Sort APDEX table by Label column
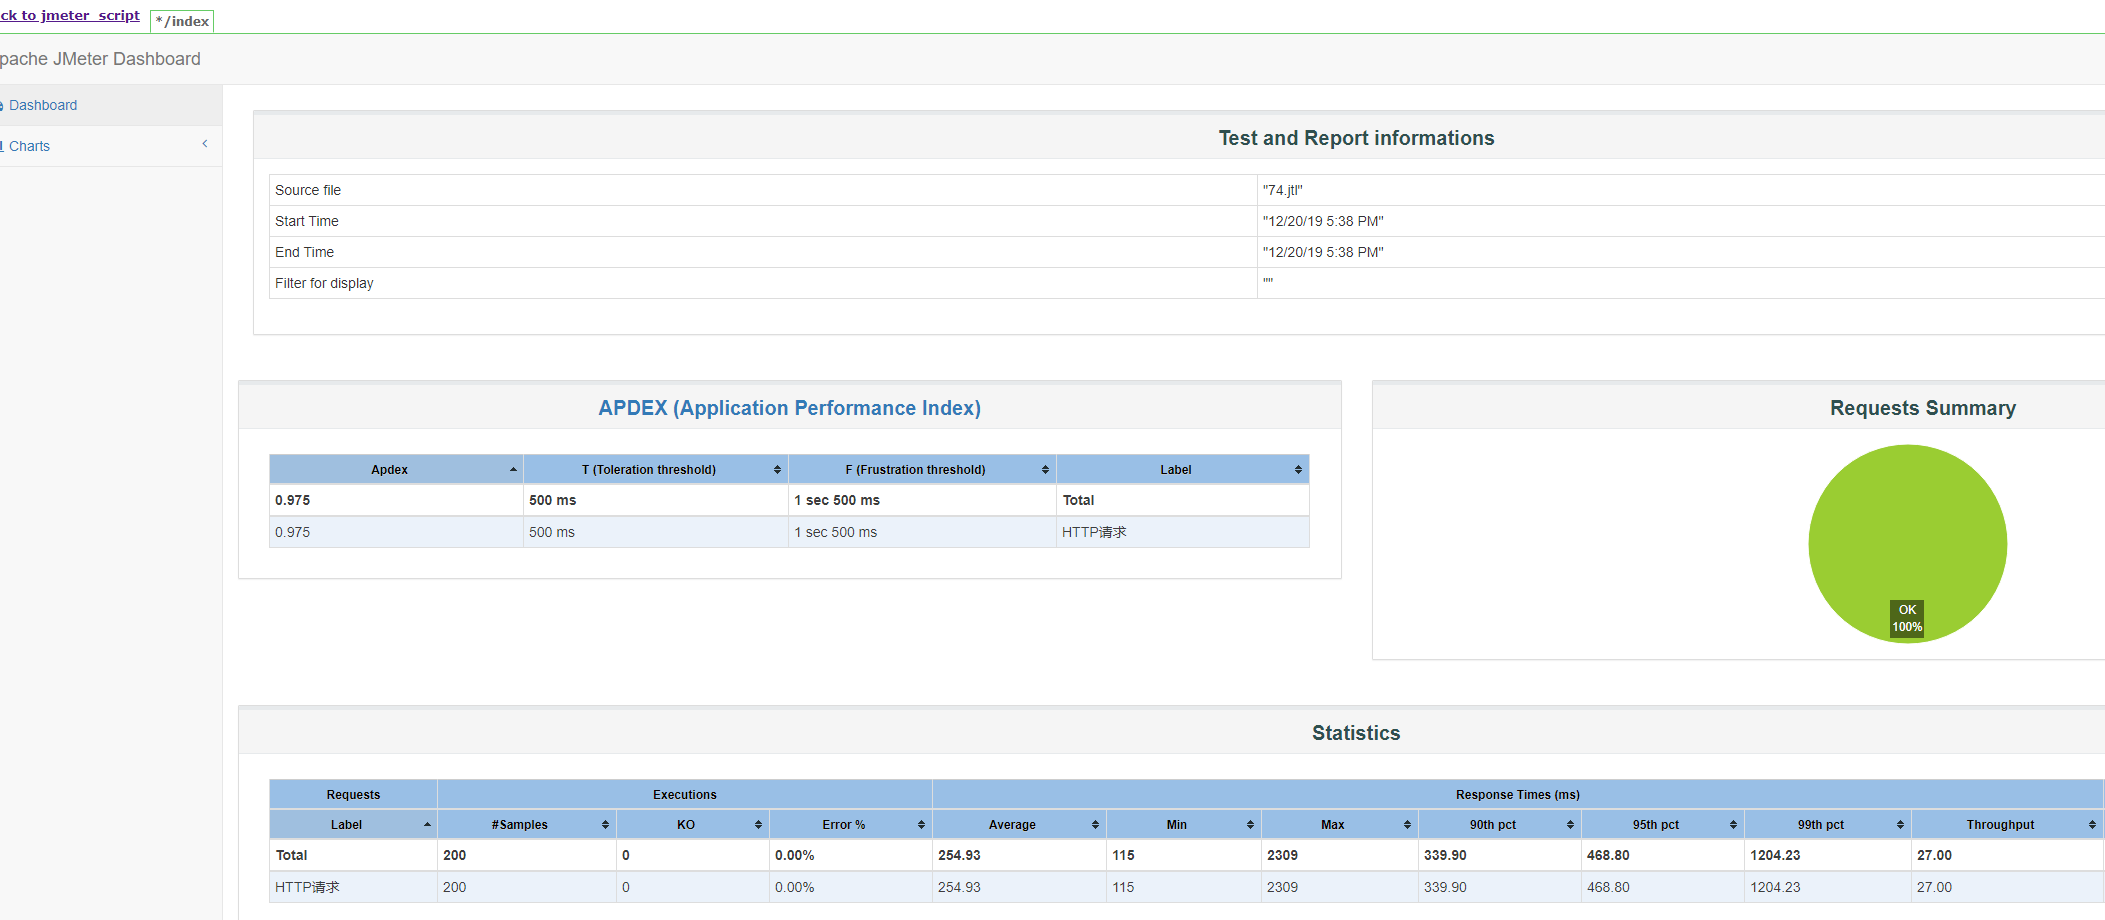Screen dimensions: 2105x920 tap(1183, 469)
